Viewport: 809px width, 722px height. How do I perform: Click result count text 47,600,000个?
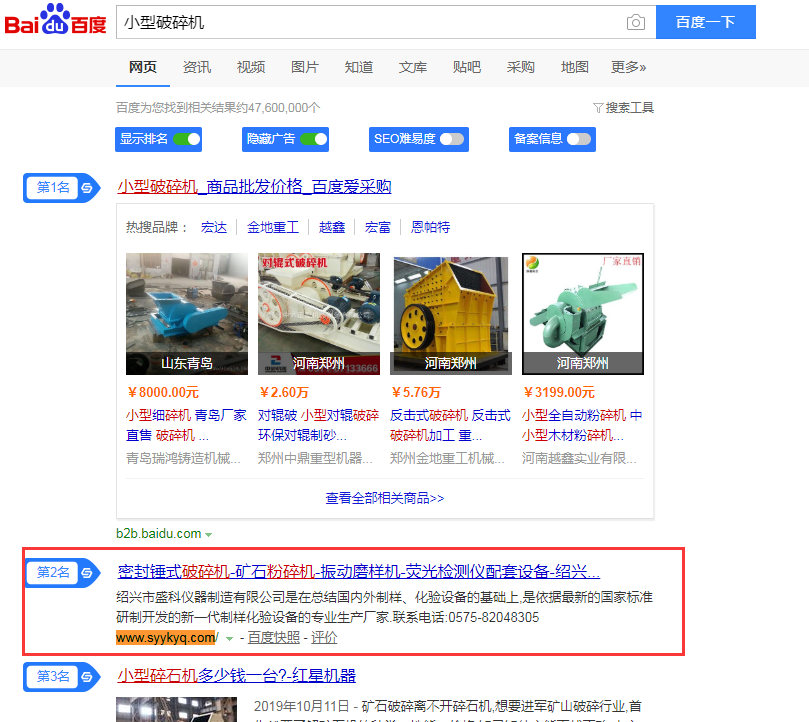click(x=284, y=108)
